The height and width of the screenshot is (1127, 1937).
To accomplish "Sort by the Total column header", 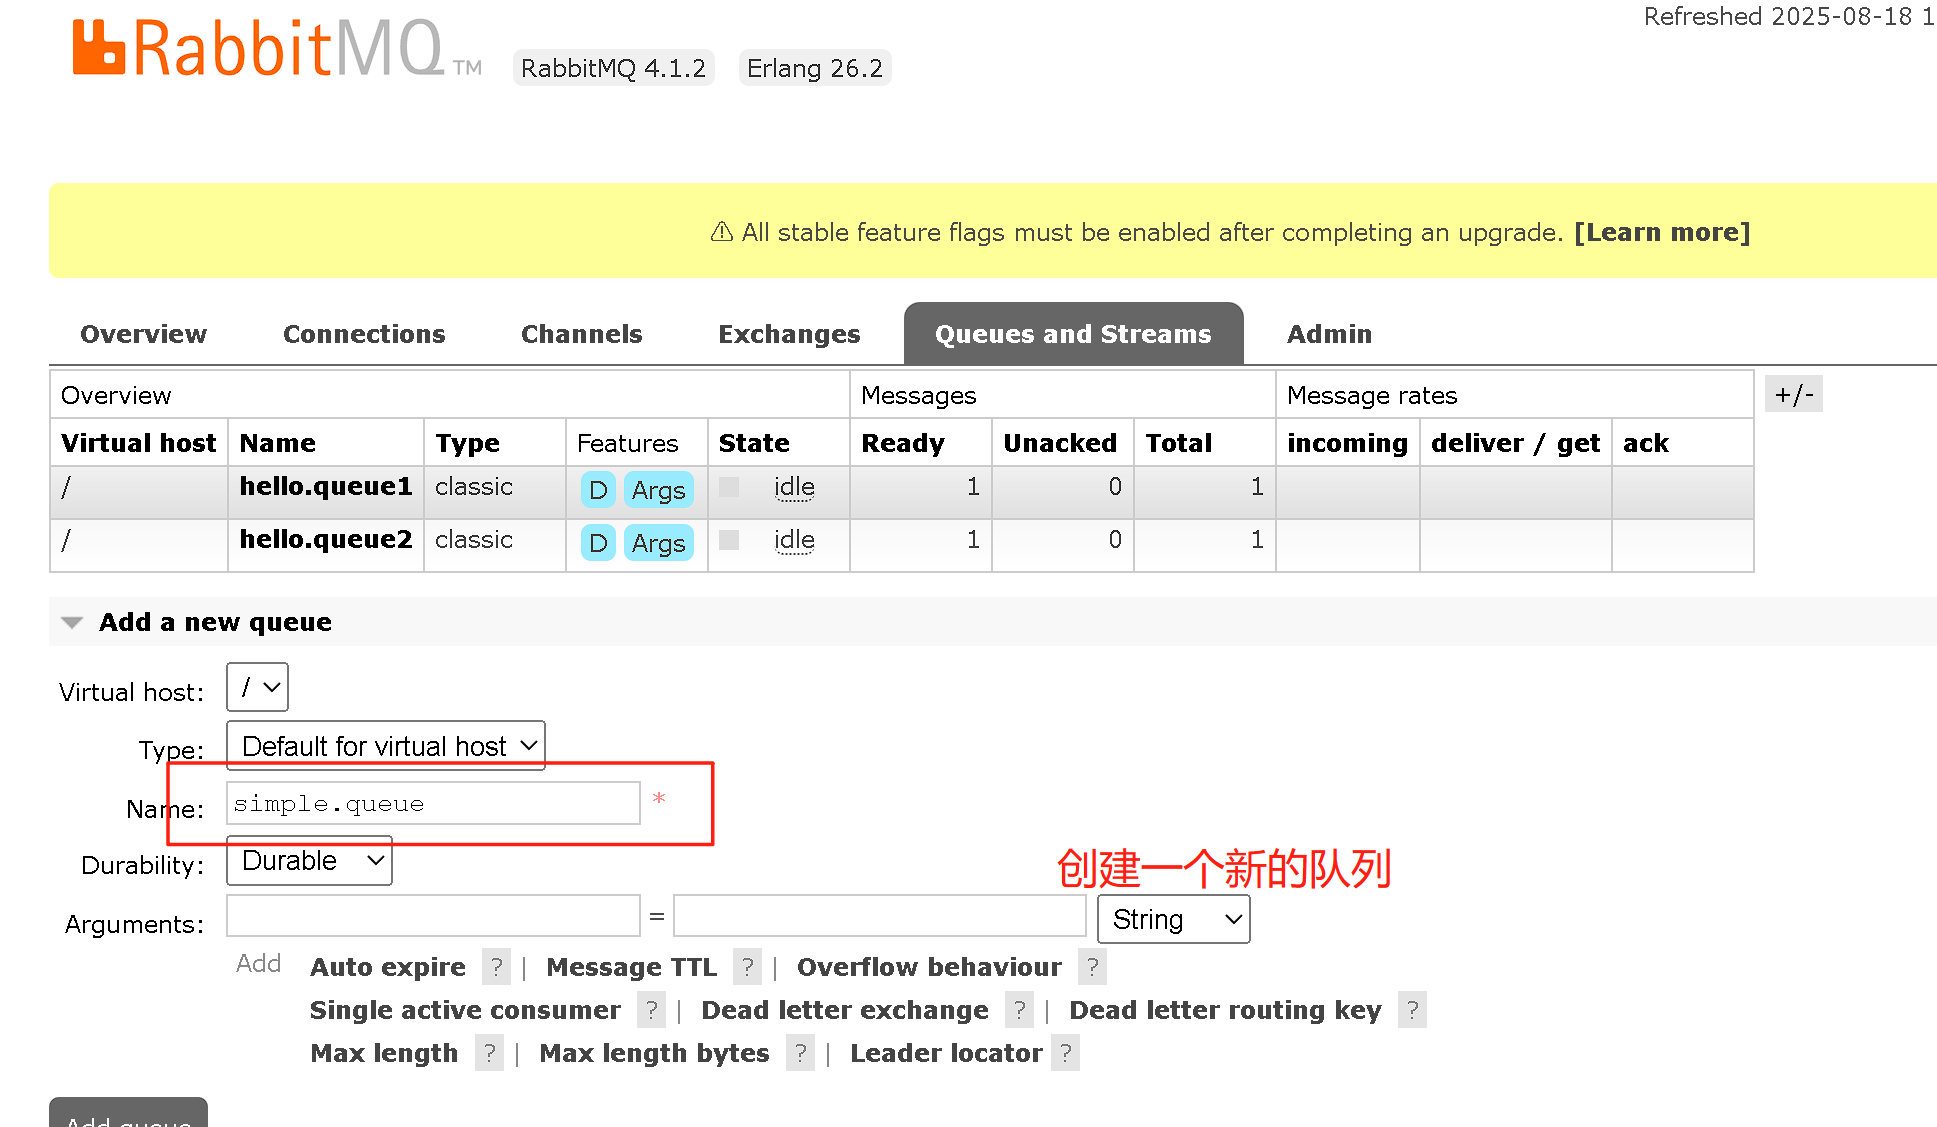I will click(x=1179, y=443).
